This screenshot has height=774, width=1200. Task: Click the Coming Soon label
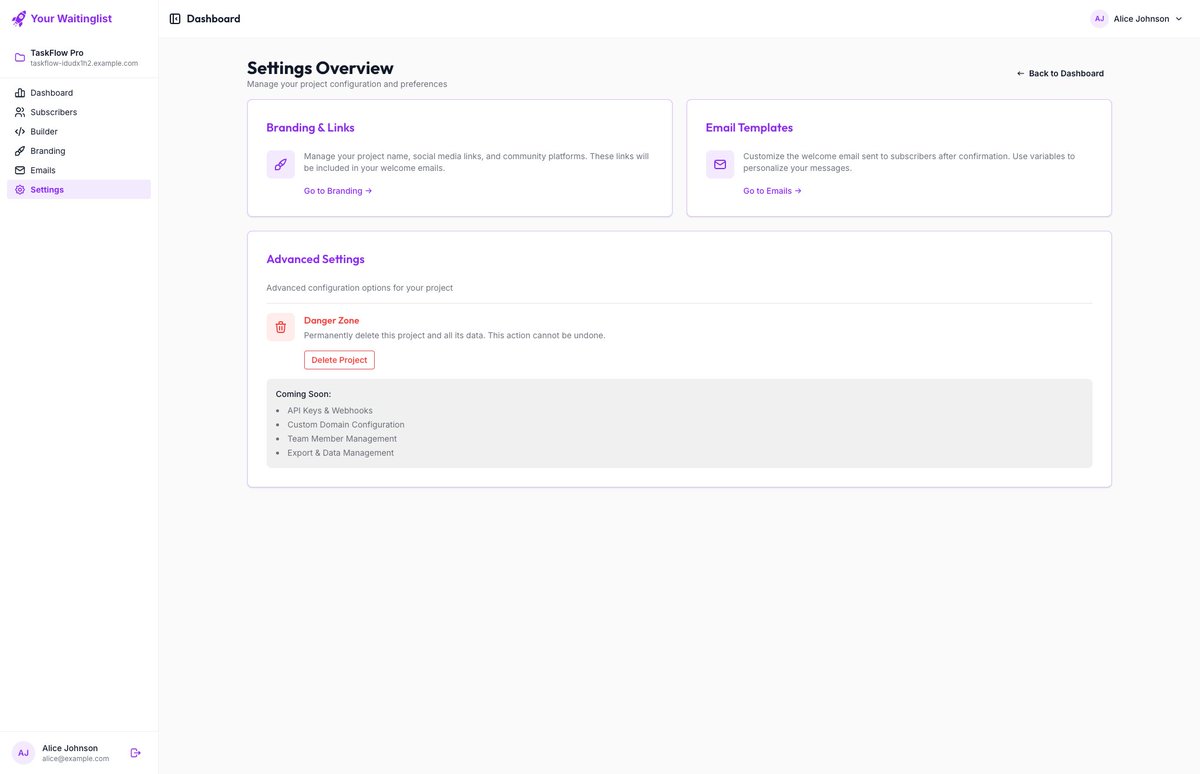(303, 394)
